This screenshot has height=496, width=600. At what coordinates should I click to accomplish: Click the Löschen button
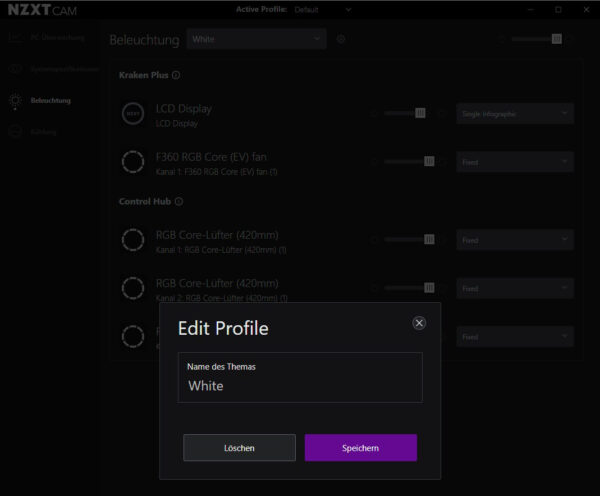(x=239, y=448)
